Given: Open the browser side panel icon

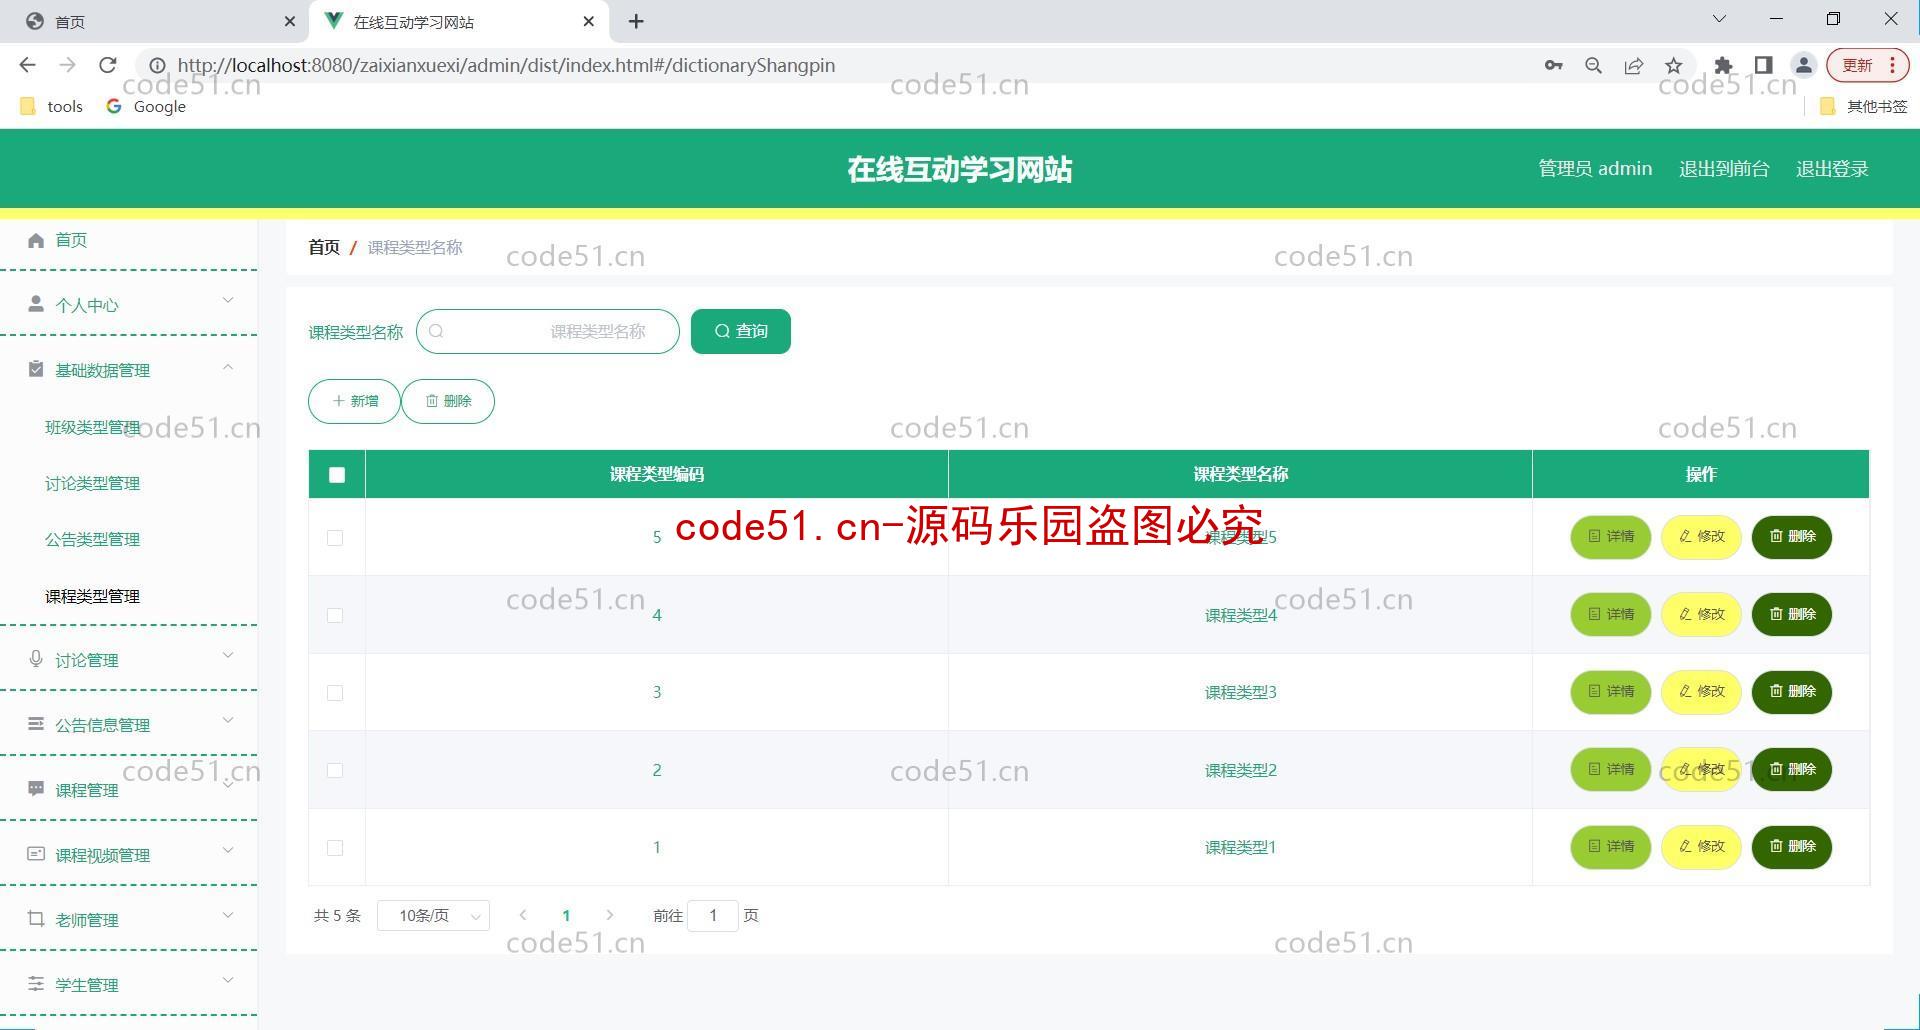Looking at the screenshot, I should point(1763,65).
